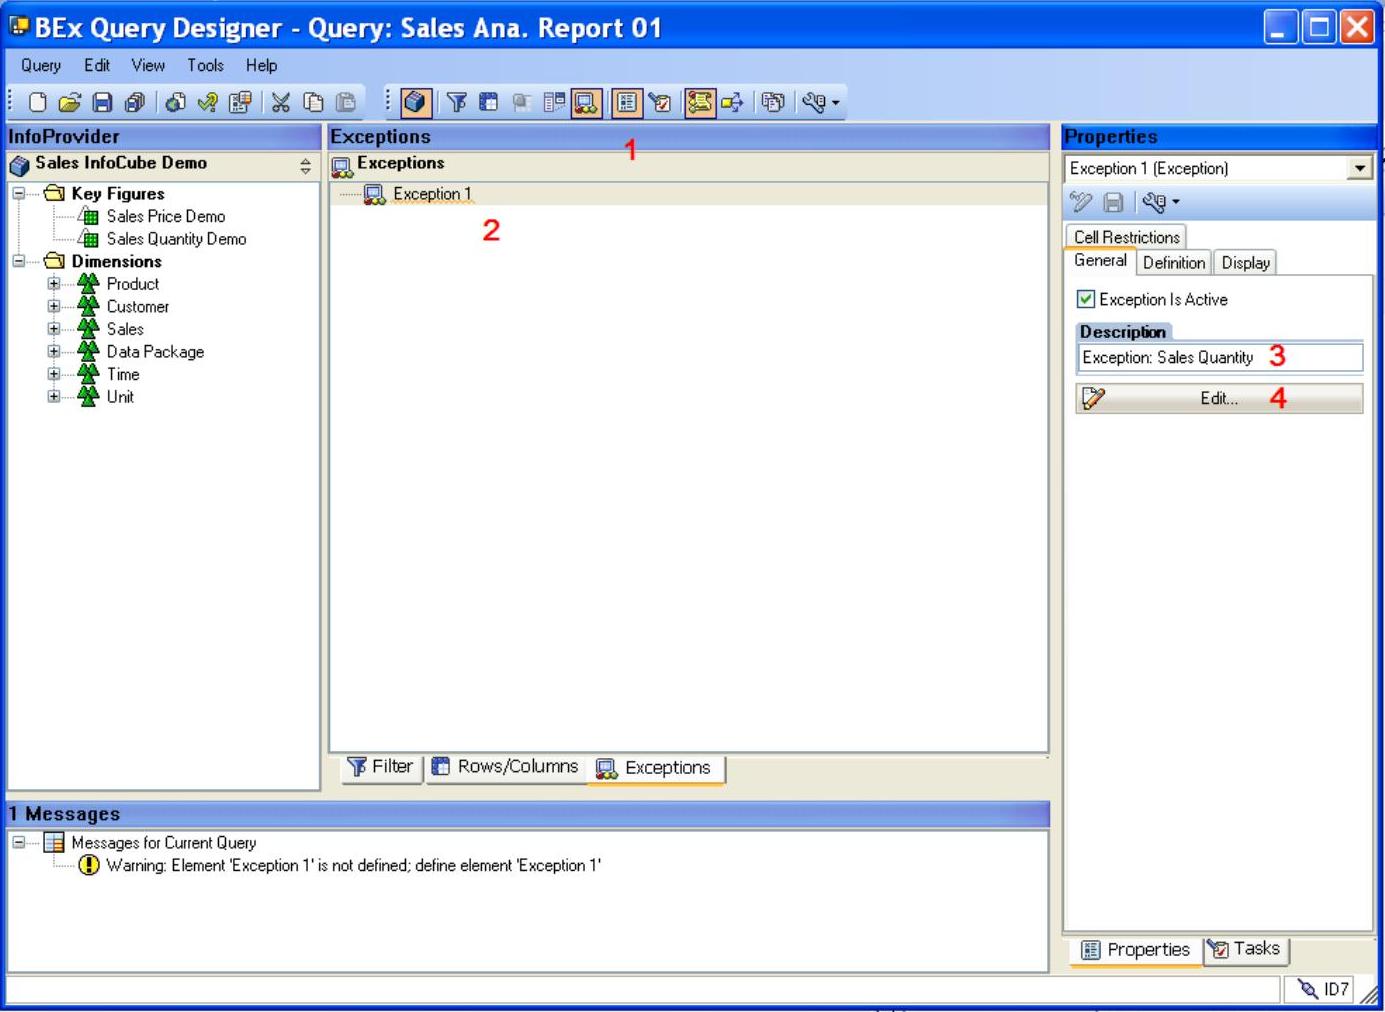Click the save icon in the Properties panel
This screenshot has height=1012, width=1385.
pos(1113,202)
